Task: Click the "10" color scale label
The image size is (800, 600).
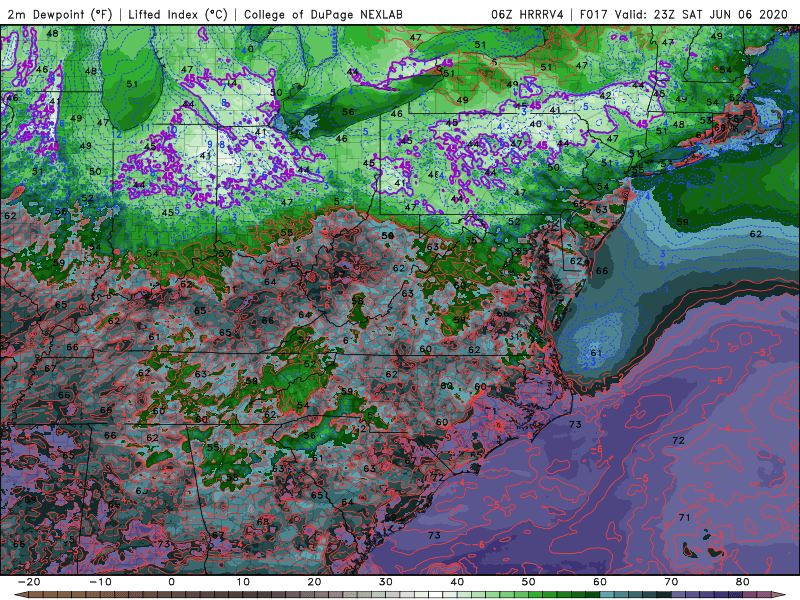Action: tap(243, 582)
